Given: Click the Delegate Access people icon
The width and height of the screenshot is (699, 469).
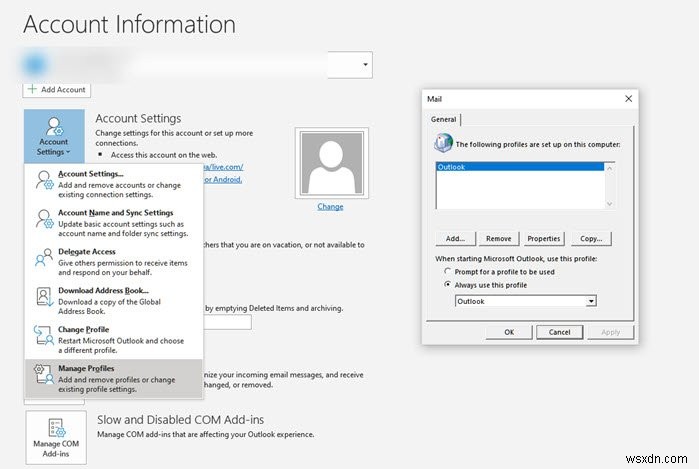Looking at the screenshot, I should (x=44, y=257).
